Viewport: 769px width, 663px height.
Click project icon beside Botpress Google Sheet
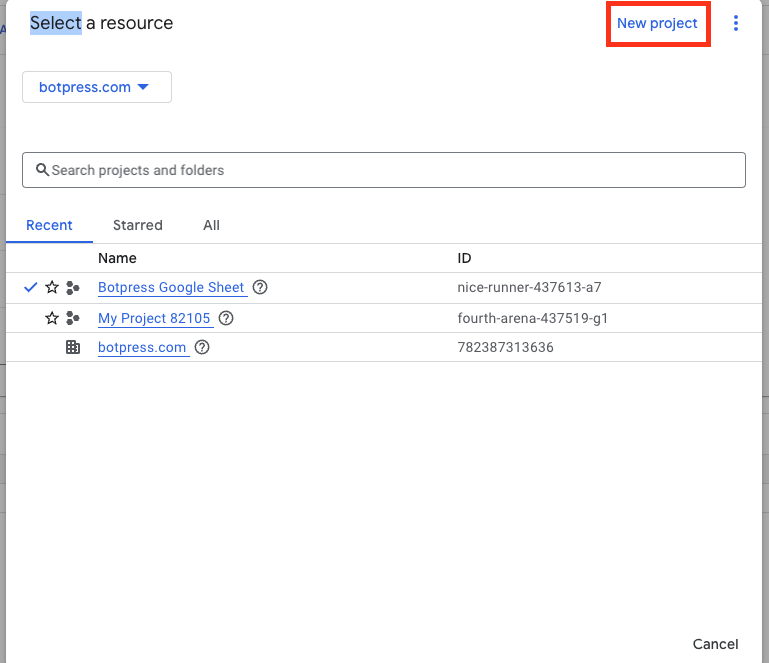73,288
